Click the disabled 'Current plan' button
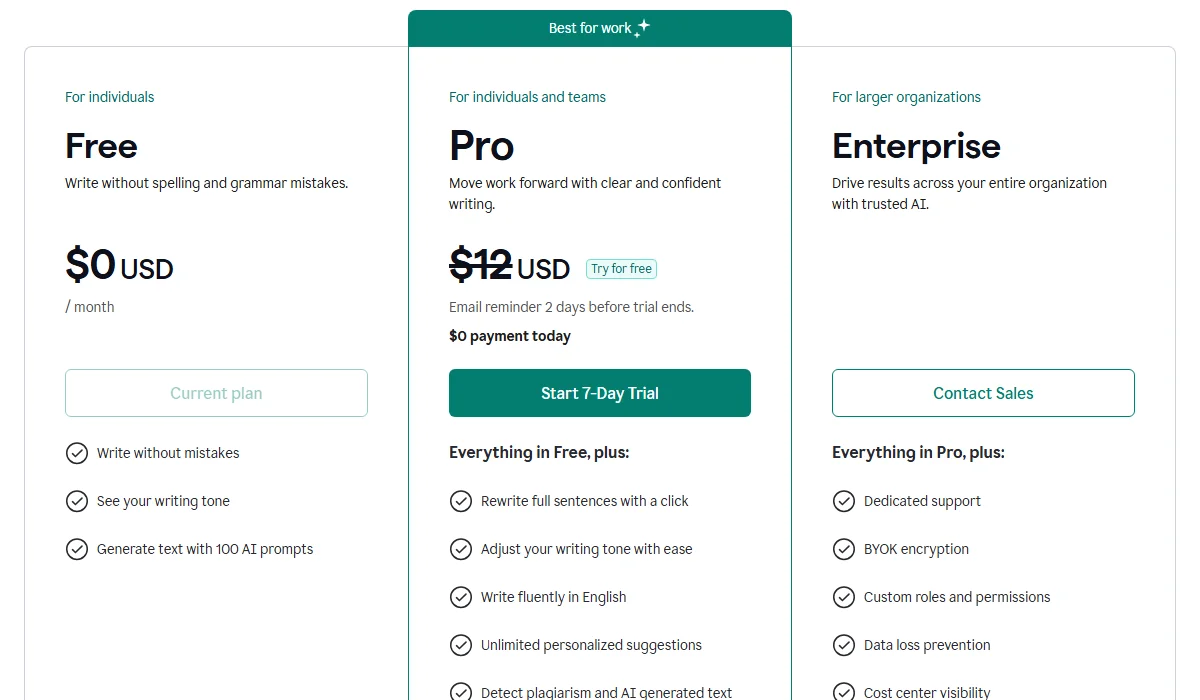Viewport: 1200px width, 700px height. (x=216, y=393)
